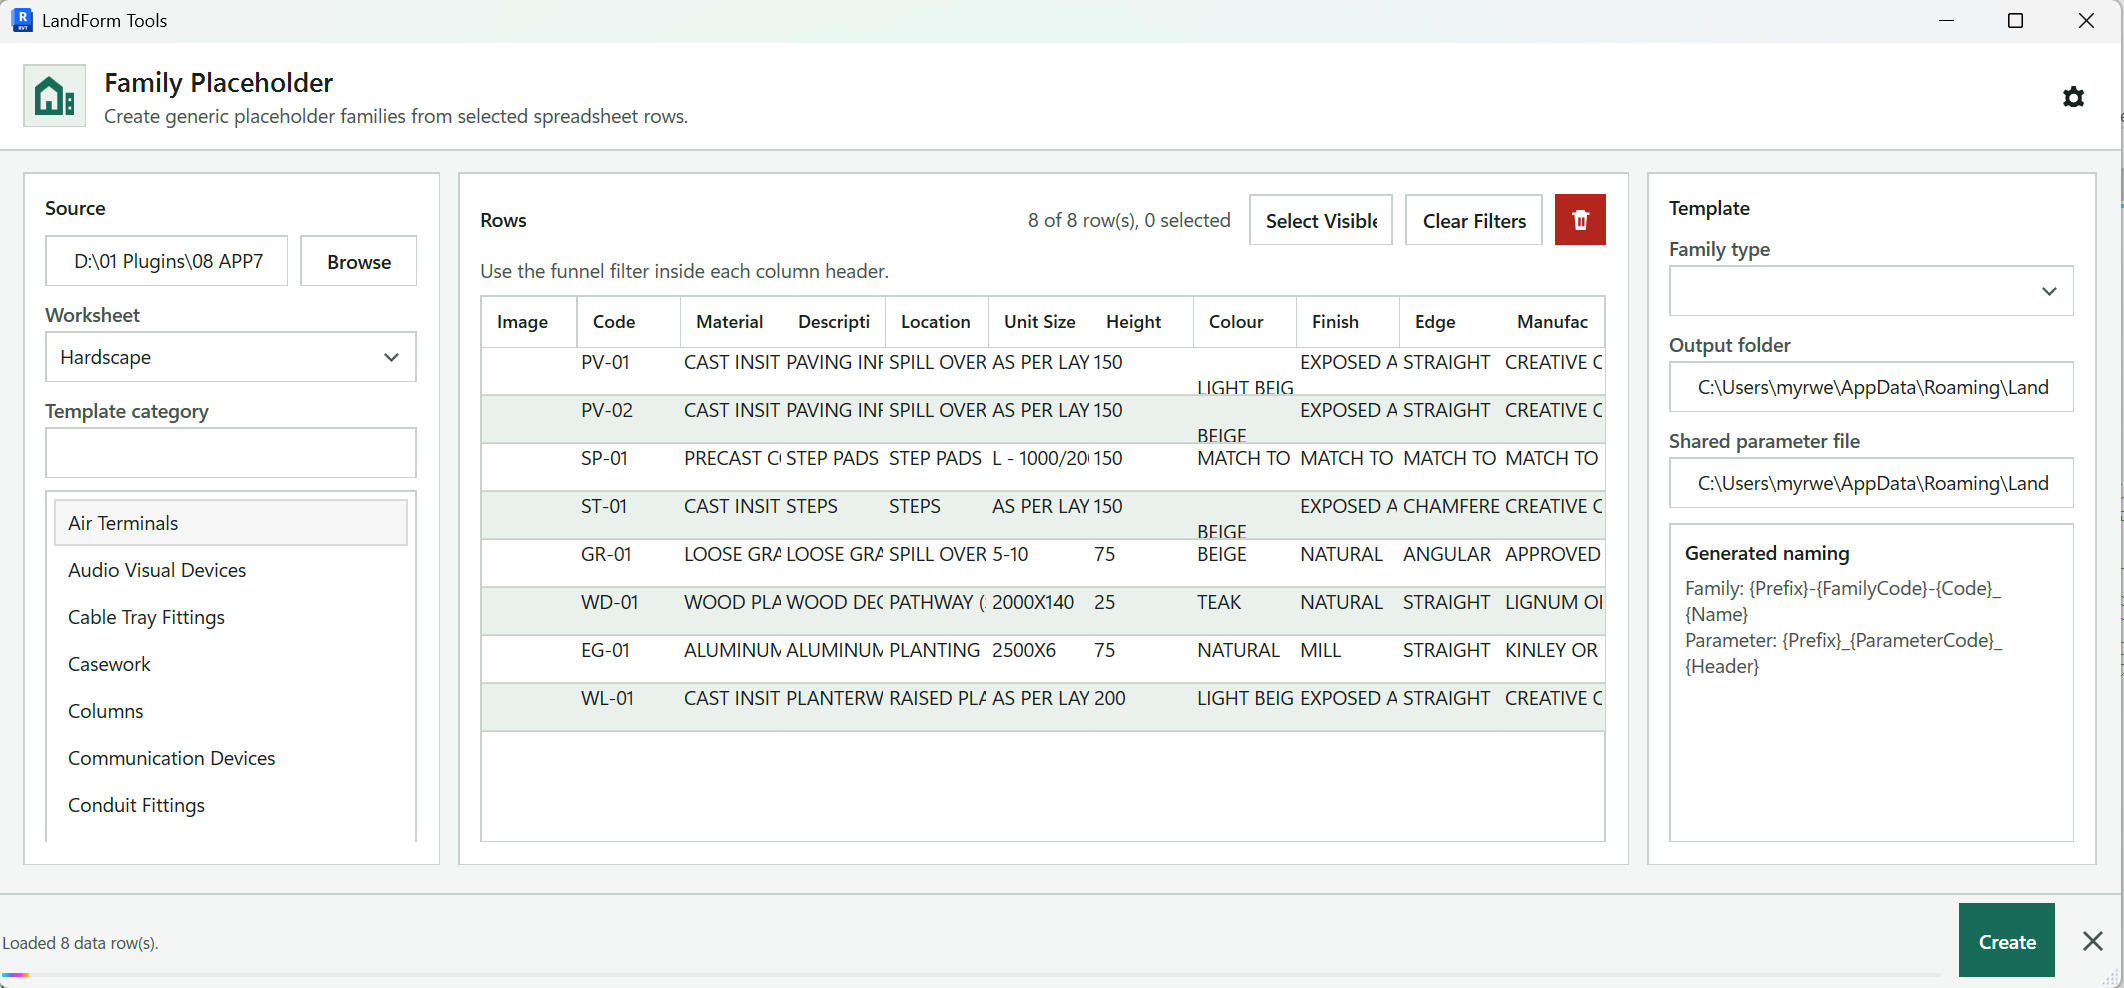
Task: Expand the Worksheet Hardscape dropdown
Action: (x=231, y=357)
